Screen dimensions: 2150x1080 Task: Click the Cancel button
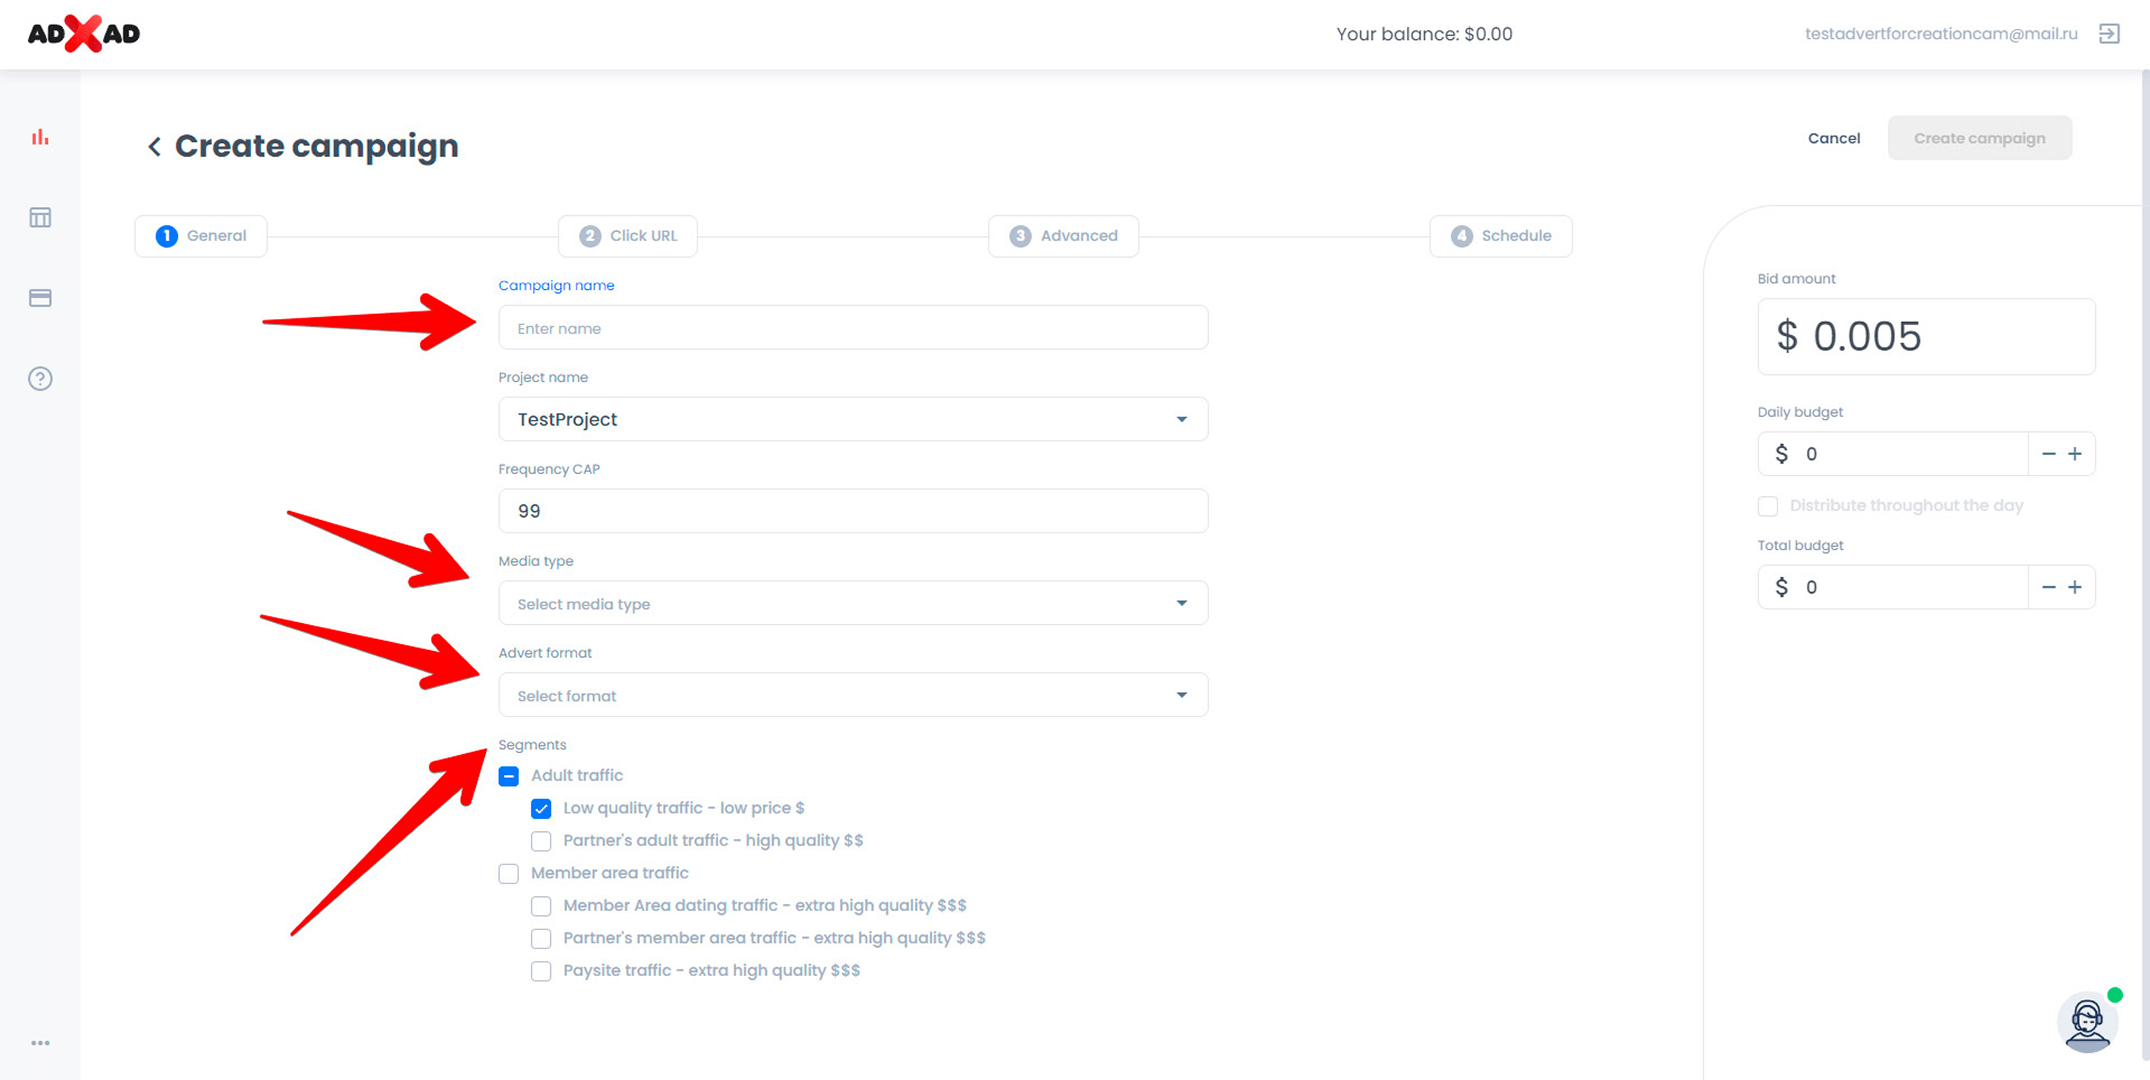pos(1833,138)
